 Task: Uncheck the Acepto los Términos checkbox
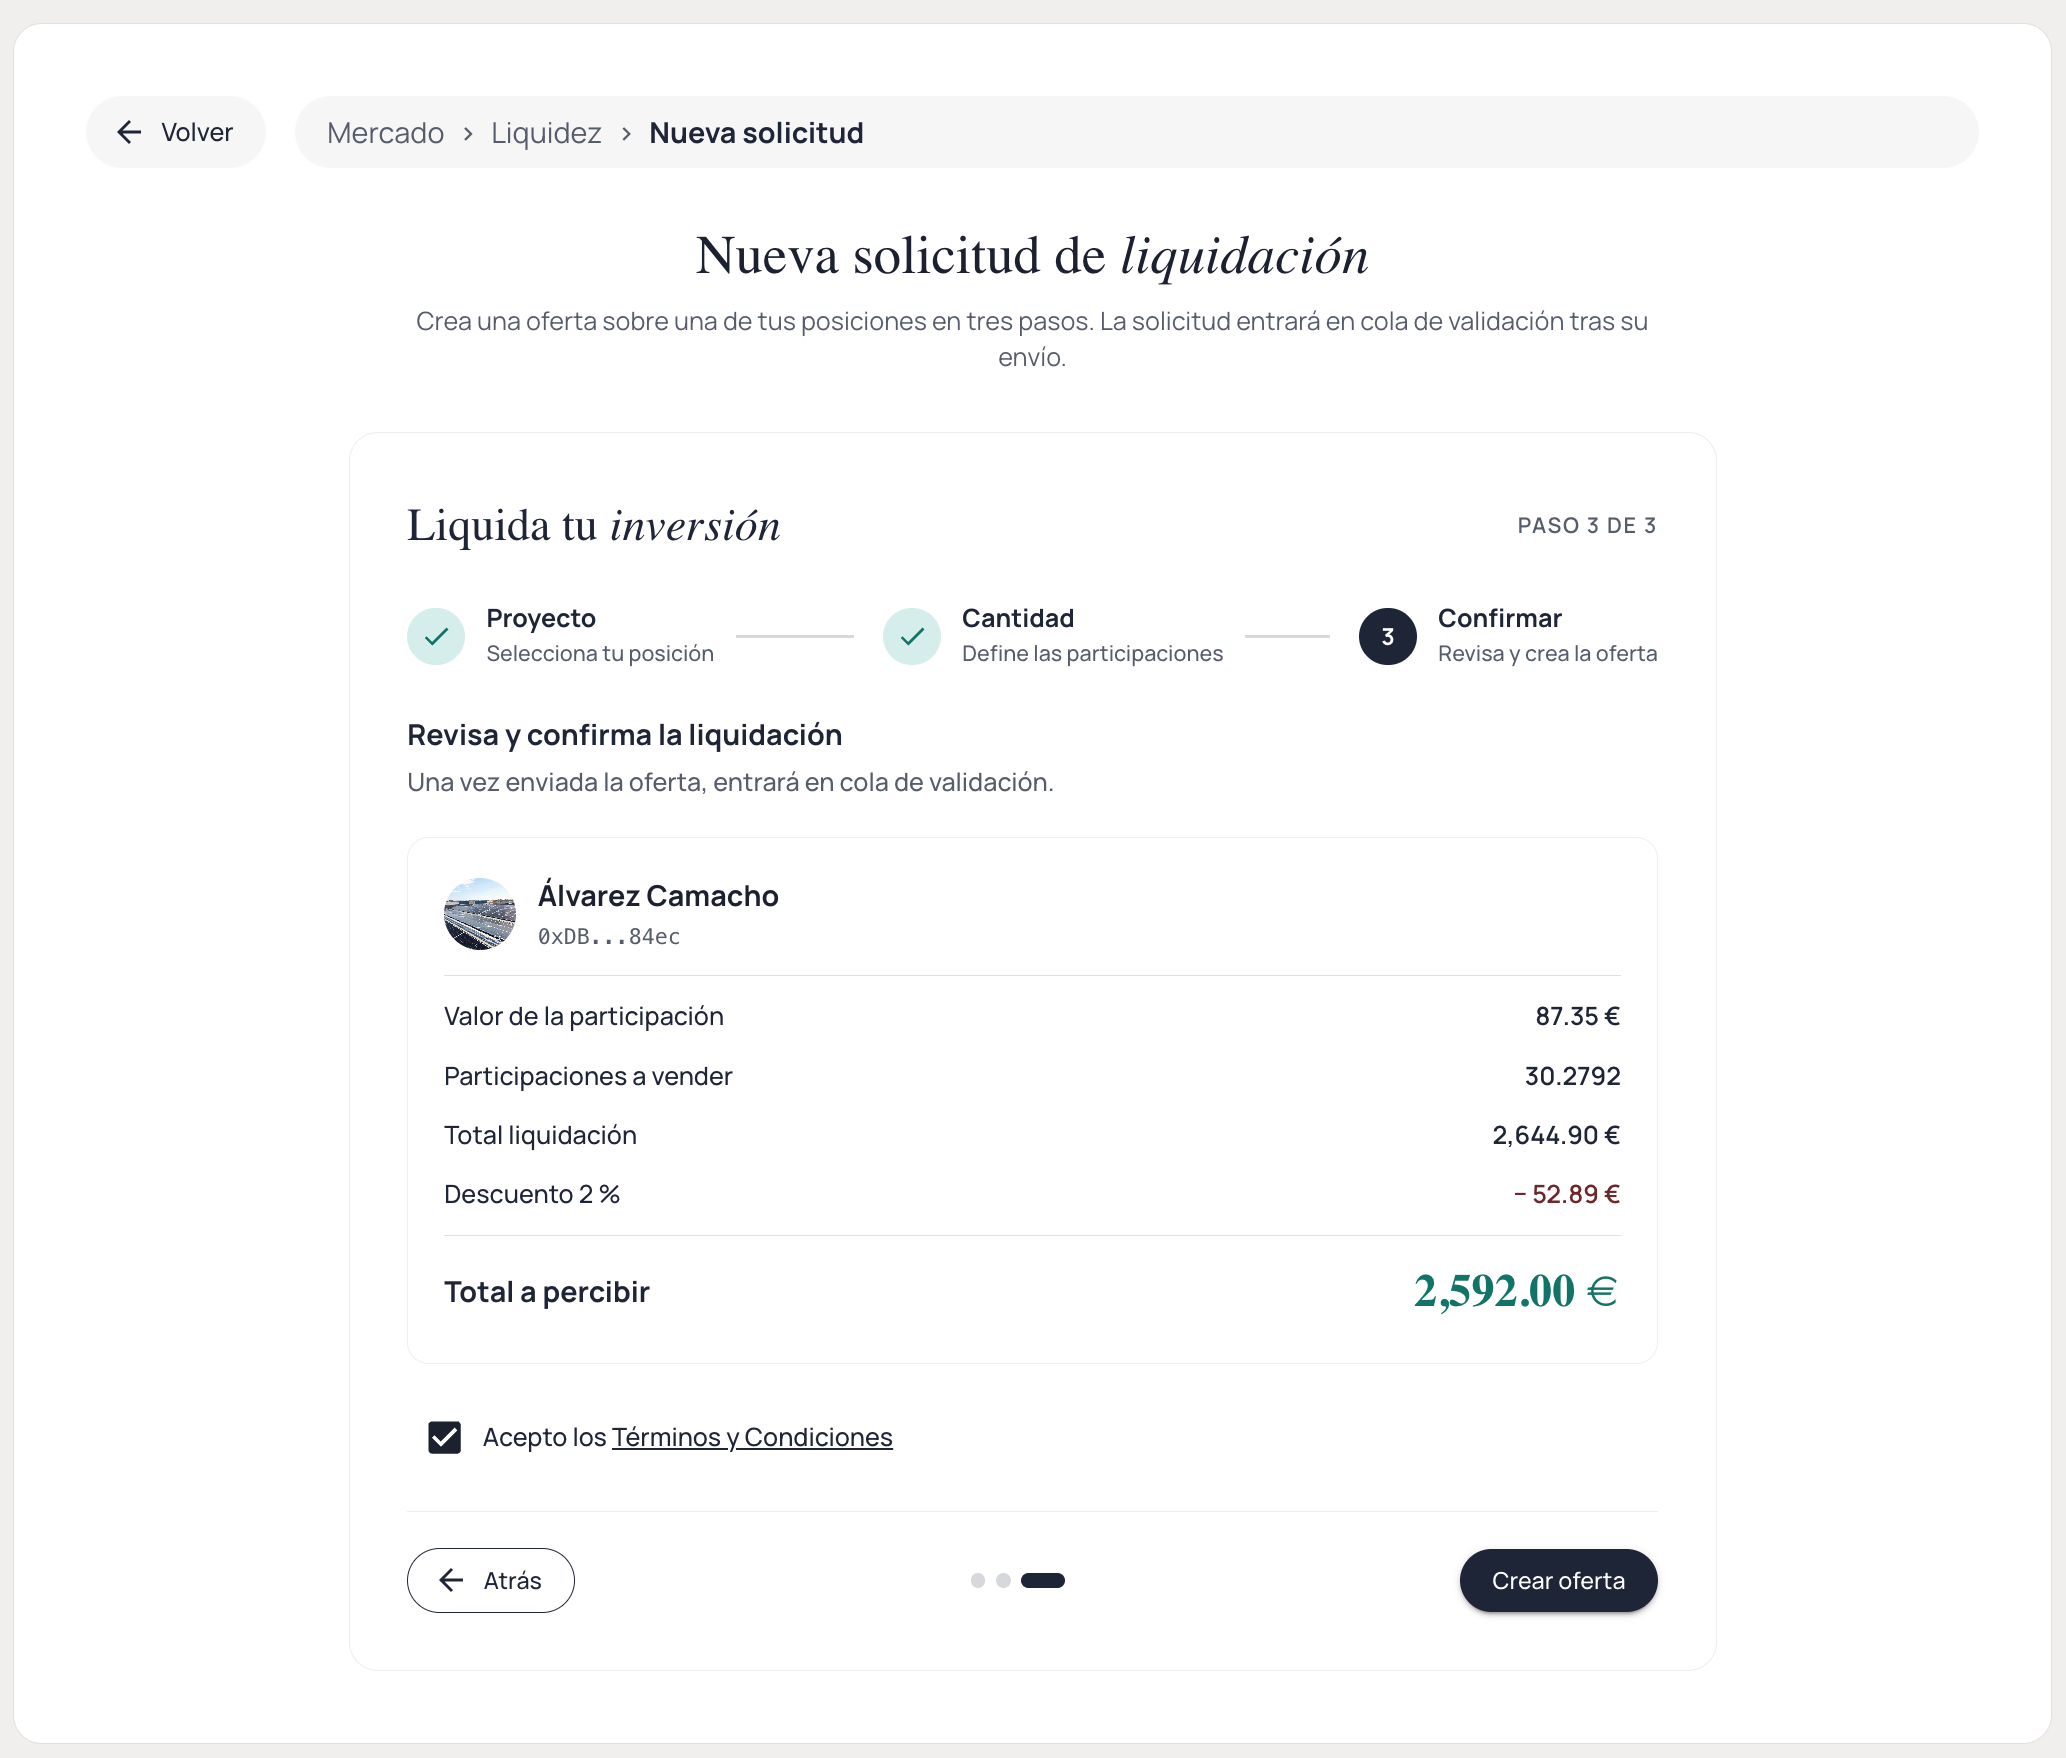pos(445,1437)
